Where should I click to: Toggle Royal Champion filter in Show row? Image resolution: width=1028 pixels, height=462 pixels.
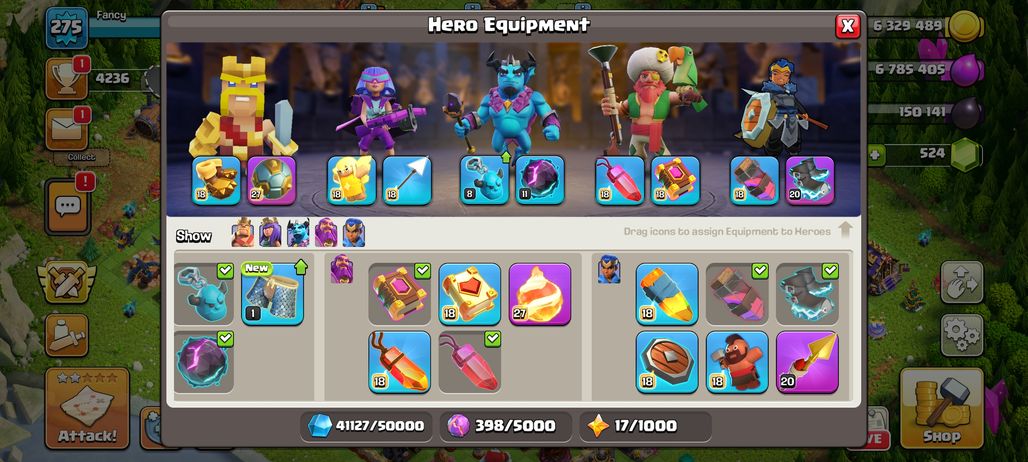click(x=353, y=233)
